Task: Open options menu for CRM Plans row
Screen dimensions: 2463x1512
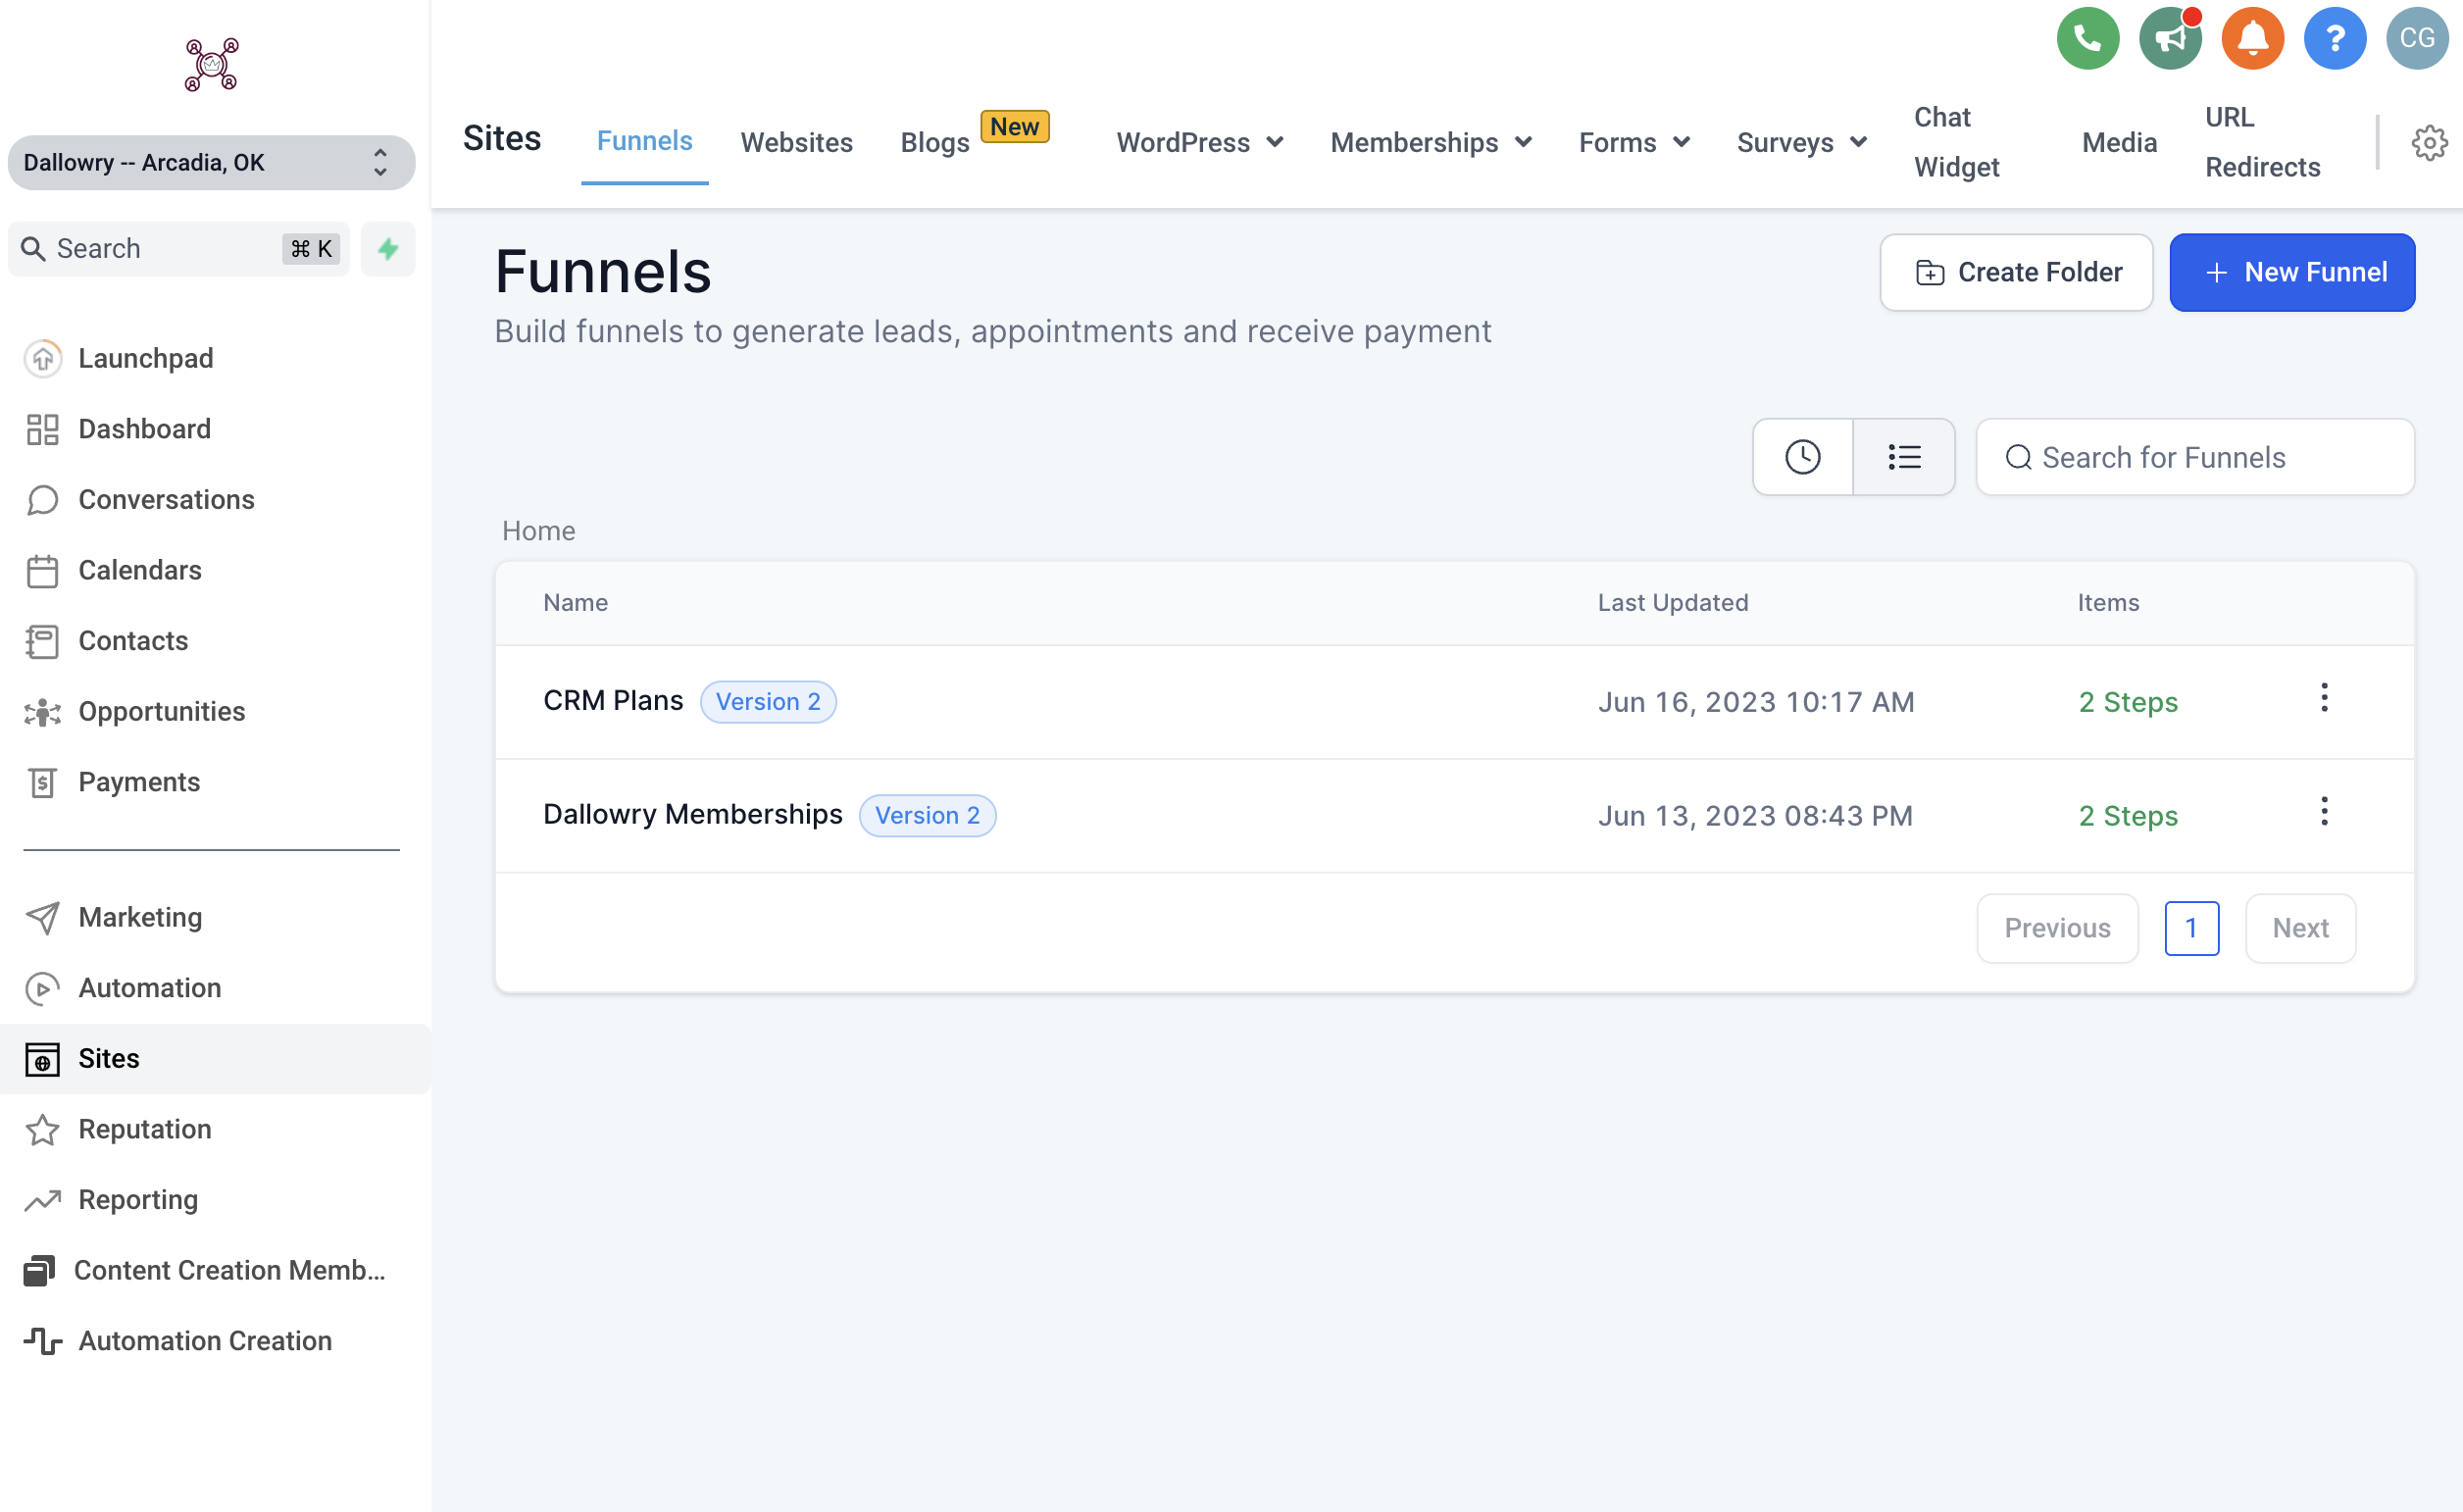Action: point(2324,698)
